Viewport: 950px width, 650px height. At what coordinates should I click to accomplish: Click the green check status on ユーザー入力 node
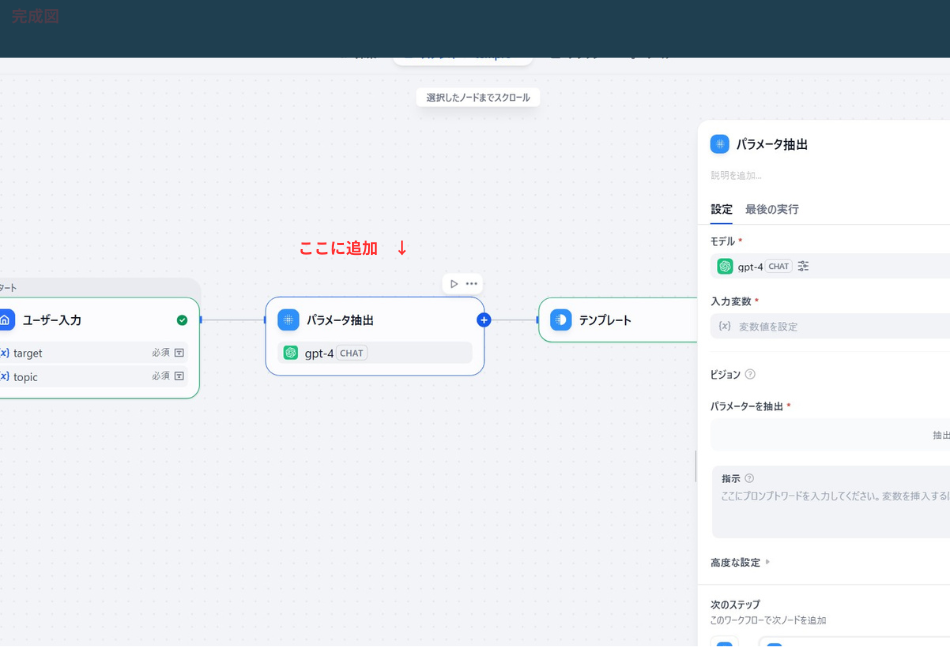182,320
